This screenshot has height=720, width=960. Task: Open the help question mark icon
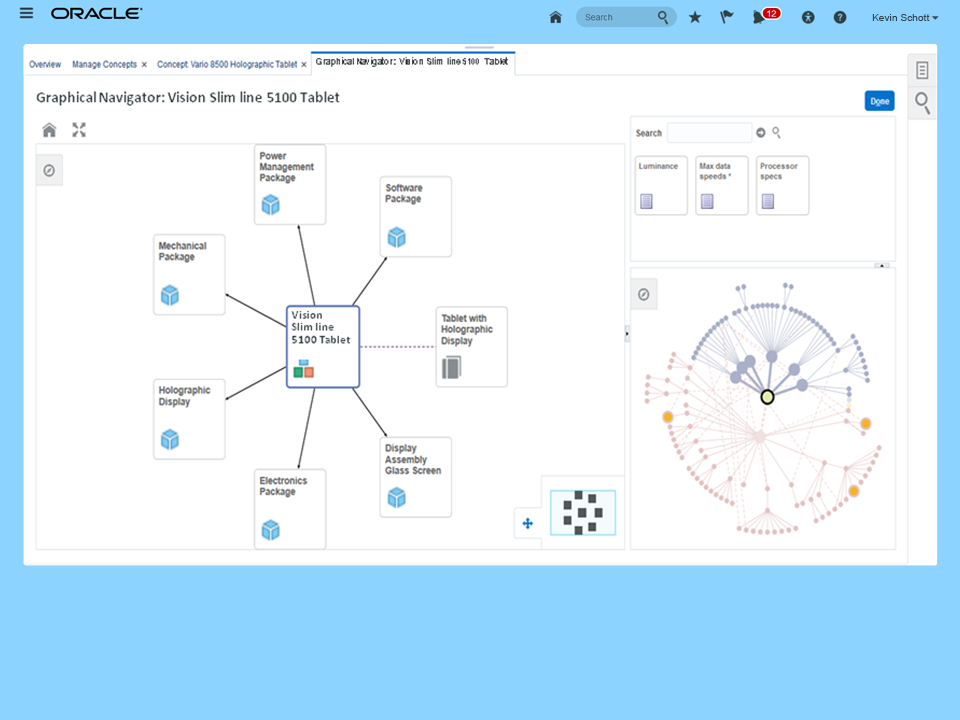tap(840, 18)
